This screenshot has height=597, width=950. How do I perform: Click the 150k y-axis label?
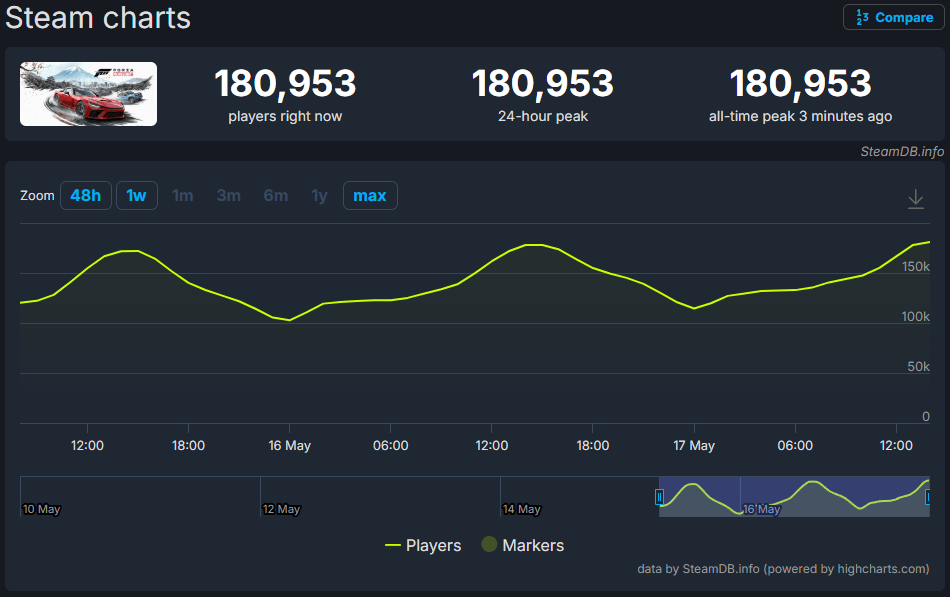click(x=915, y=267)
